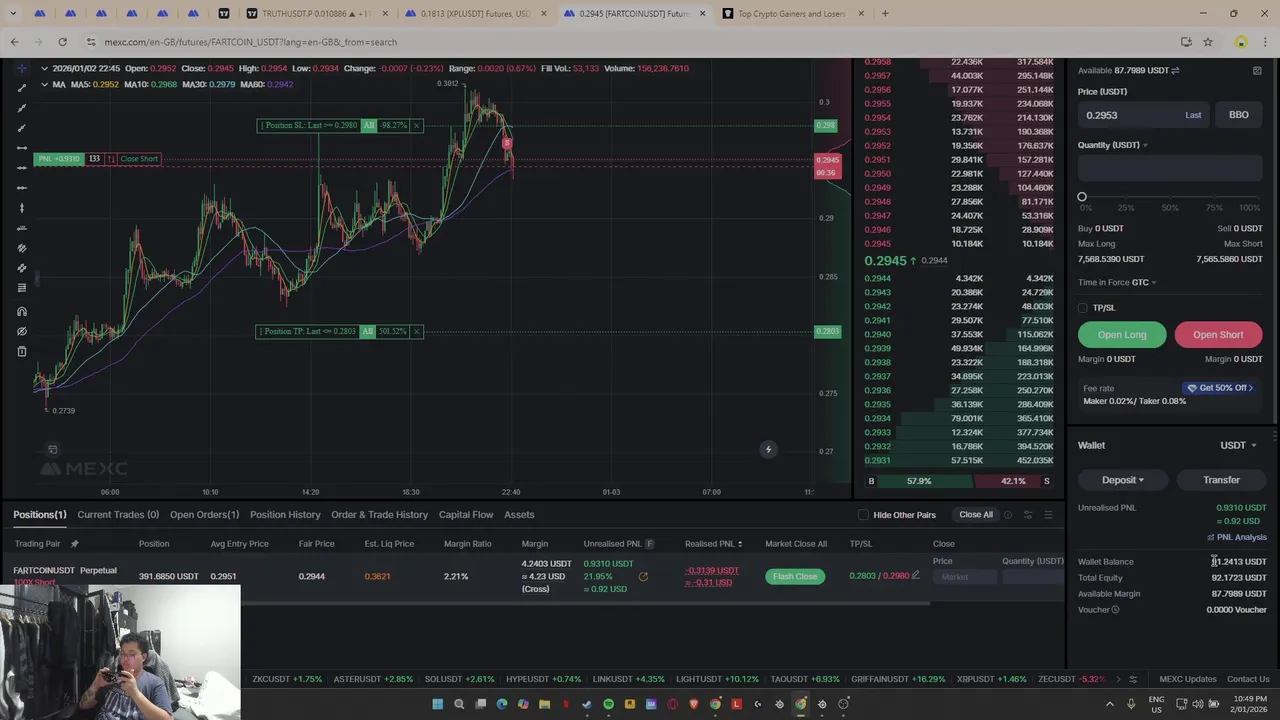
Task: Sort by the Realised PNL column
Action: point(713,544)
